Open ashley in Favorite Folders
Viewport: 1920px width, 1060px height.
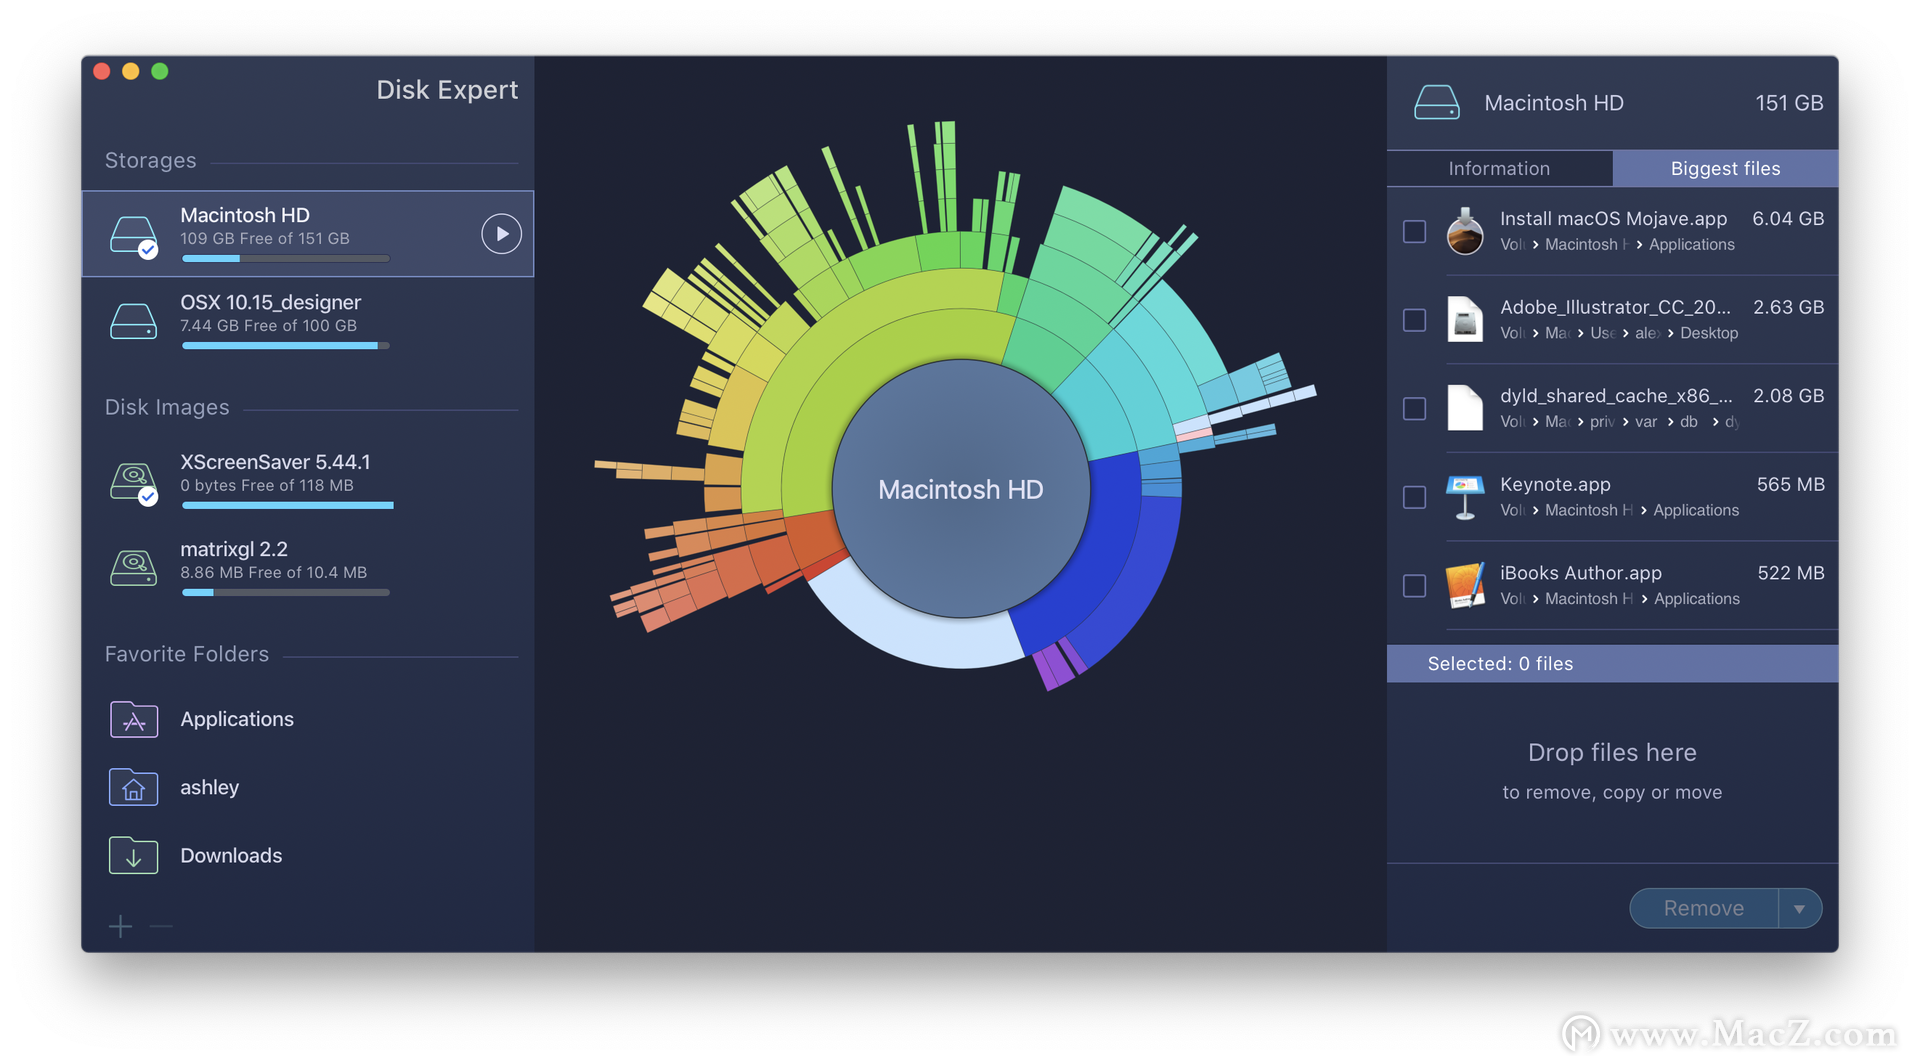[x=209, y=787]
